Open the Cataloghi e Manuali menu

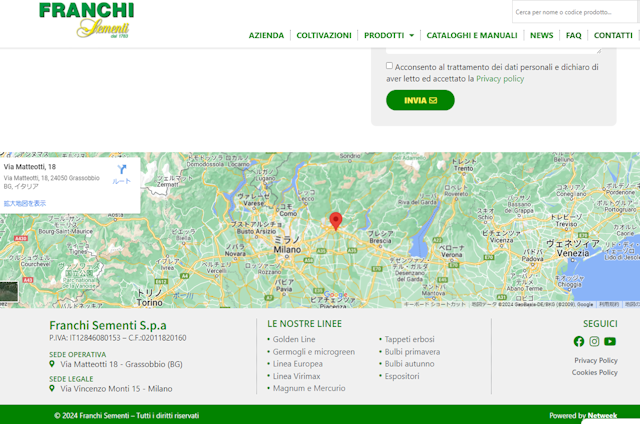472,36
